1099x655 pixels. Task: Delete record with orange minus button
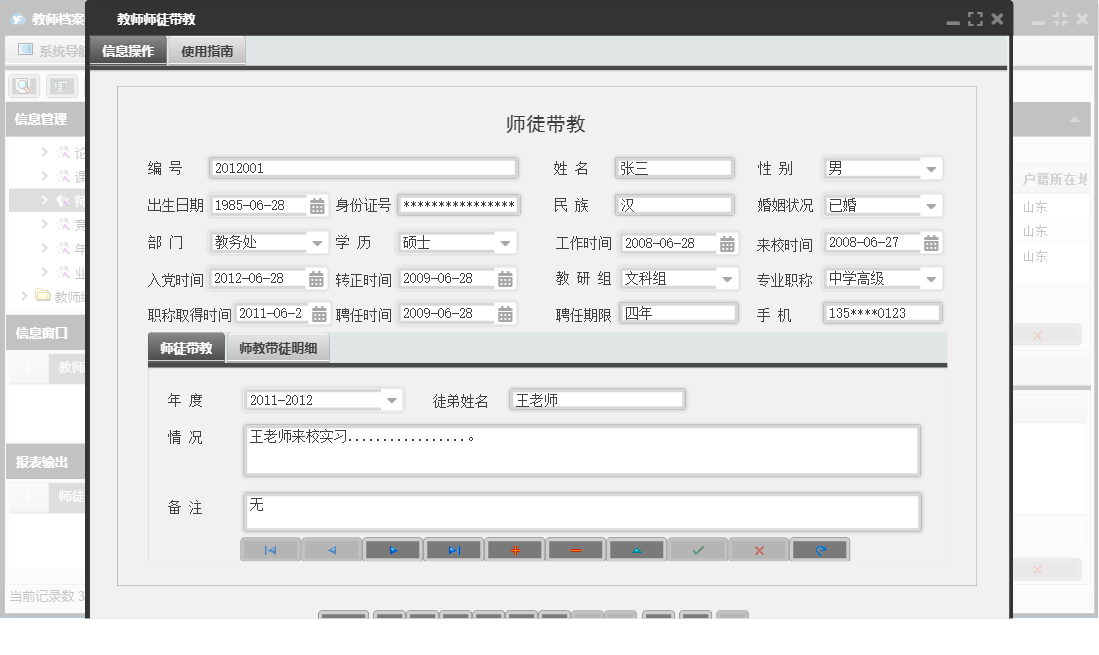[x=576, y=550]
